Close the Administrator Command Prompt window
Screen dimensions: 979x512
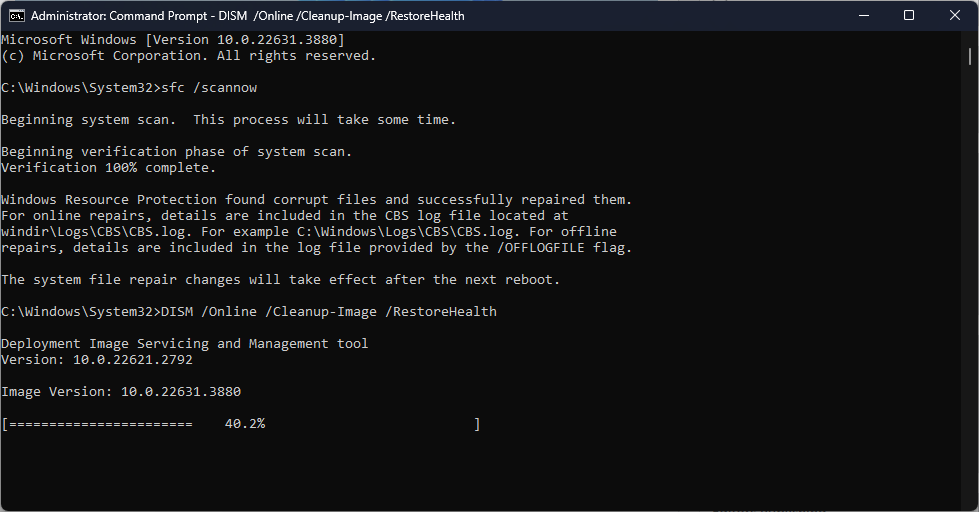click(x=955, y=16)
